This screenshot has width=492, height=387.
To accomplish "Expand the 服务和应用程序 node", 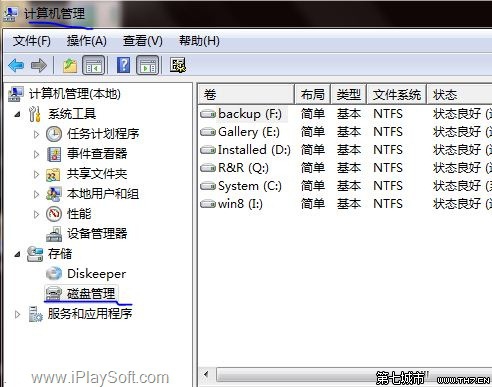I will (x=17, y=314).
